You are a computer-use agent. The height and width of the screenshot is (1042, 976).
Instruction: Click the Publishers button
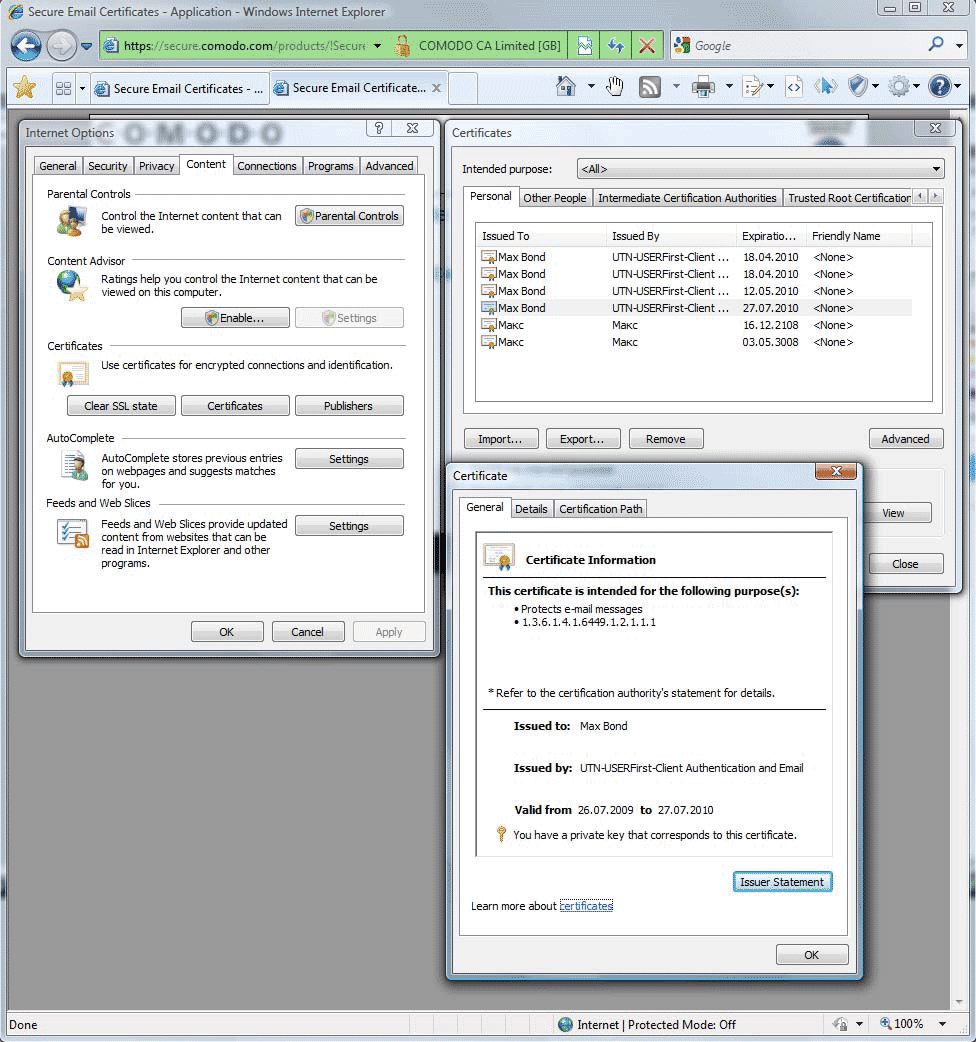[349, 405]
